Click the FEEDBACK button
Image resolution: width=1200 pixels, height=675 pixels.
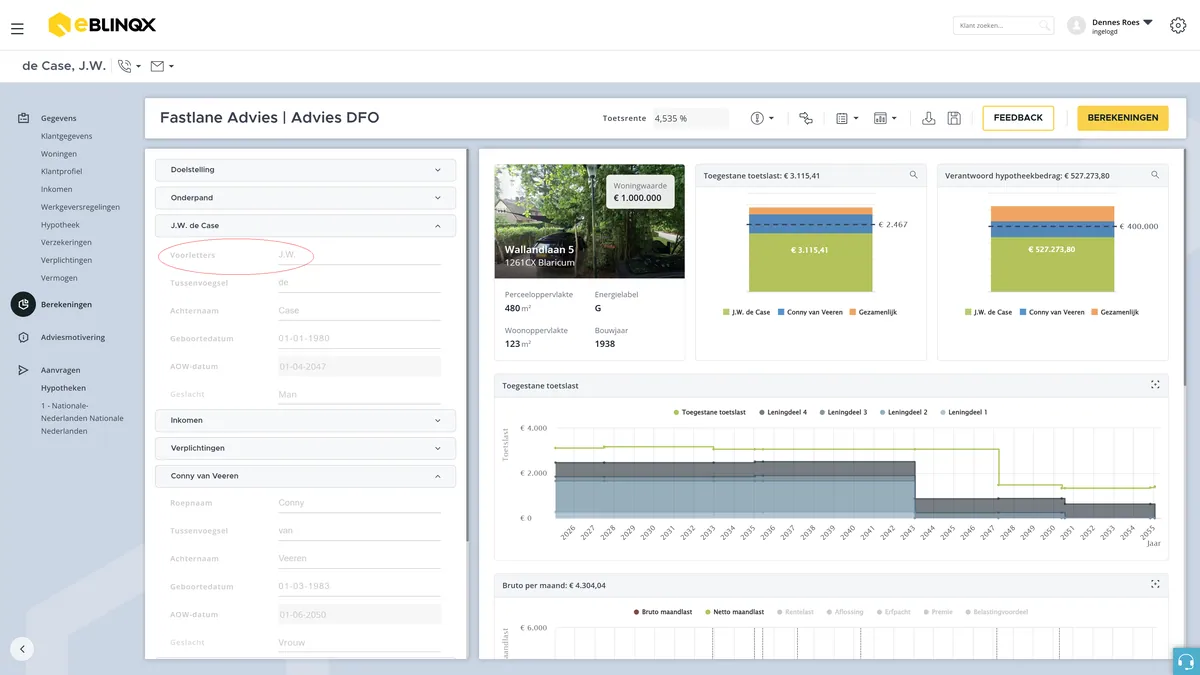(x=1018, y=118)
